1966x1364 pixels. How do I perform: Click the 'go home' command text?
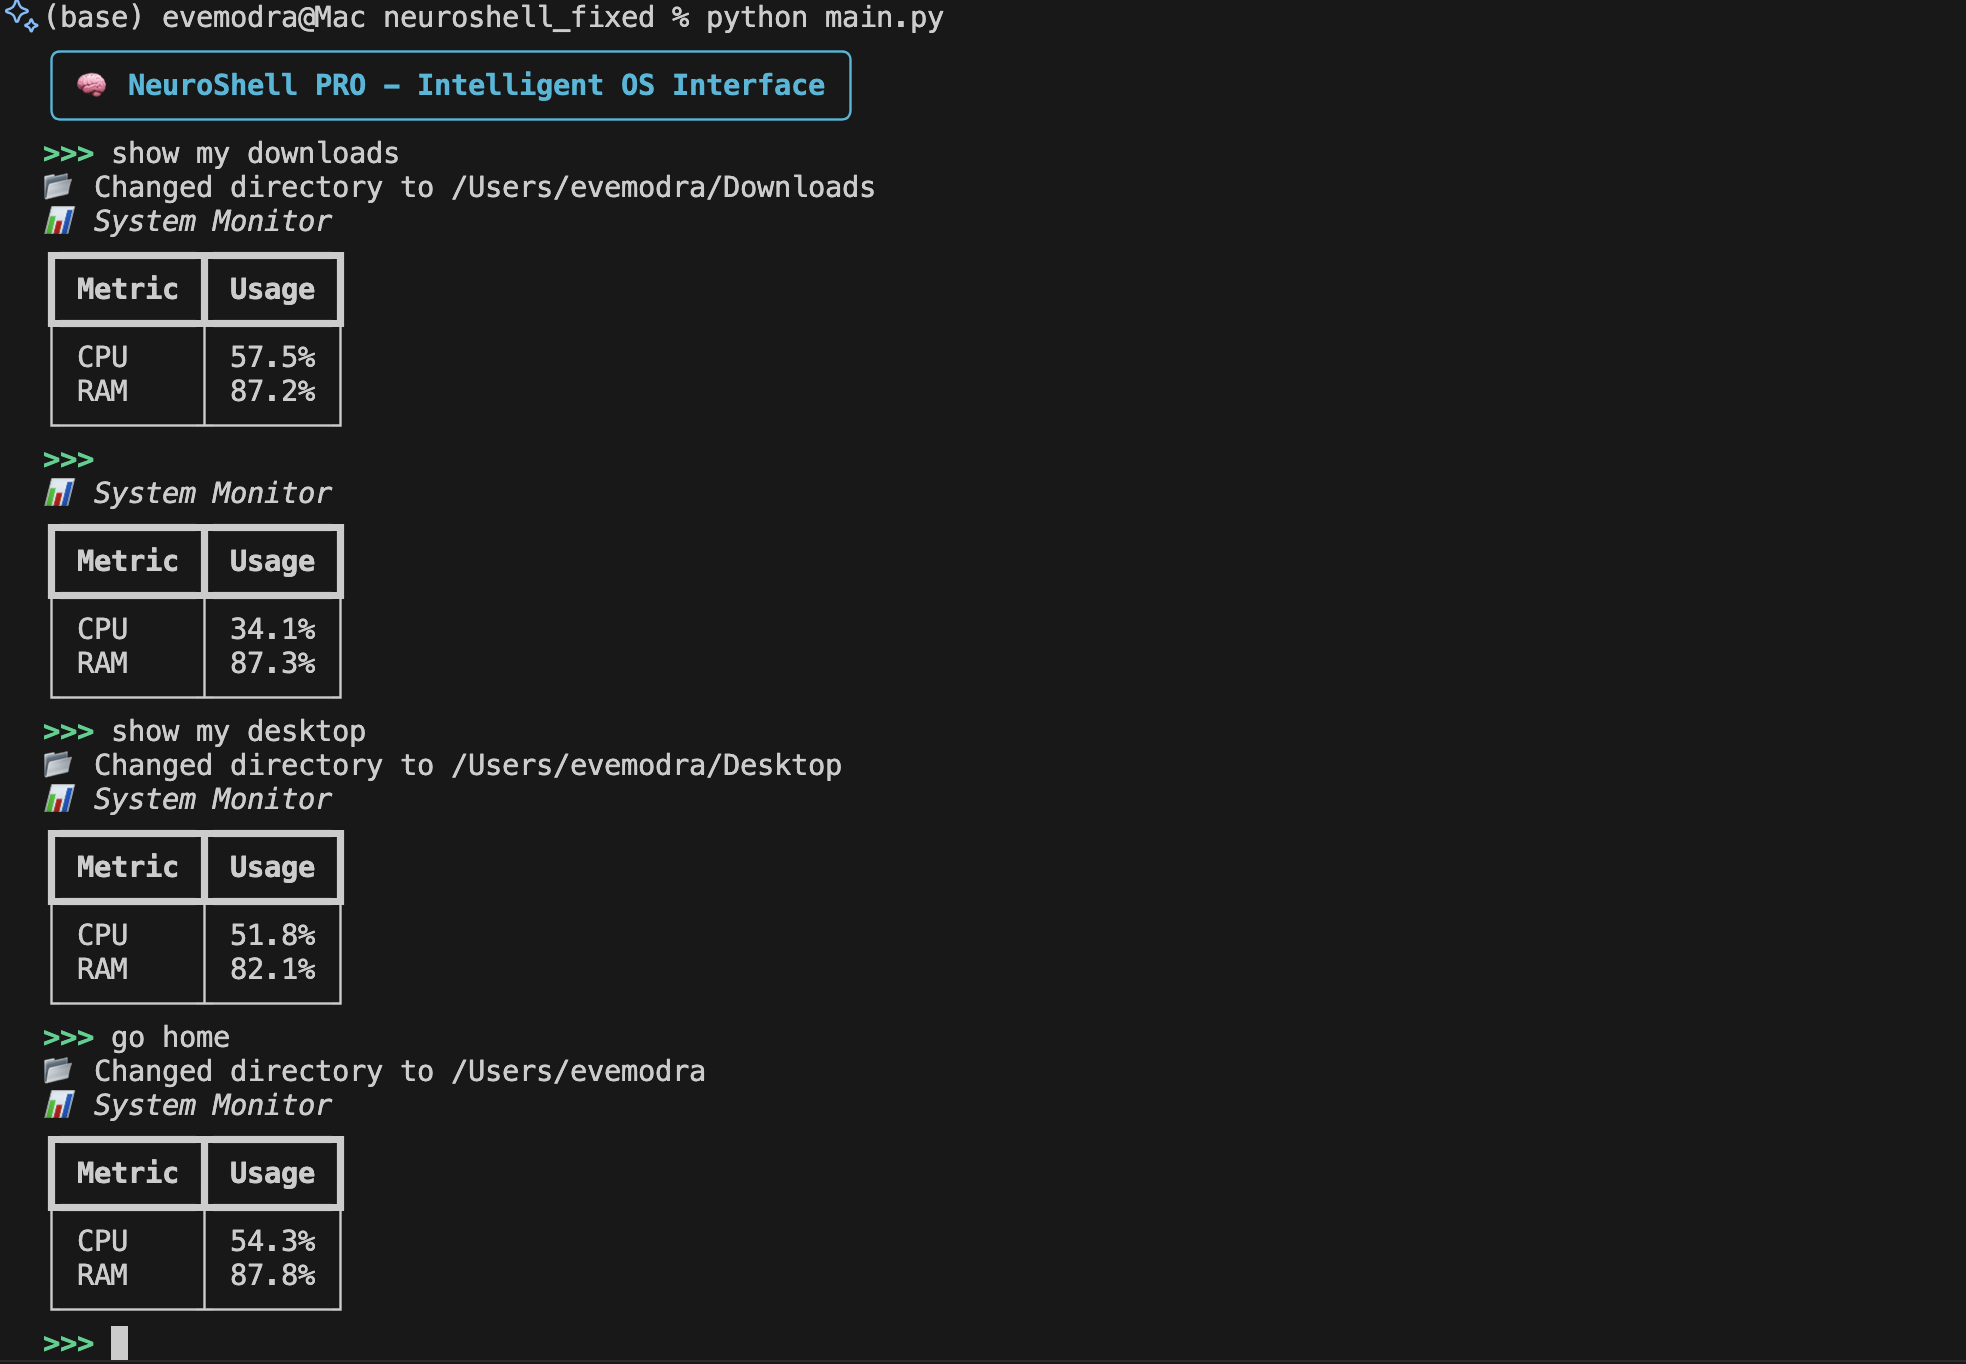[170, 1037]
